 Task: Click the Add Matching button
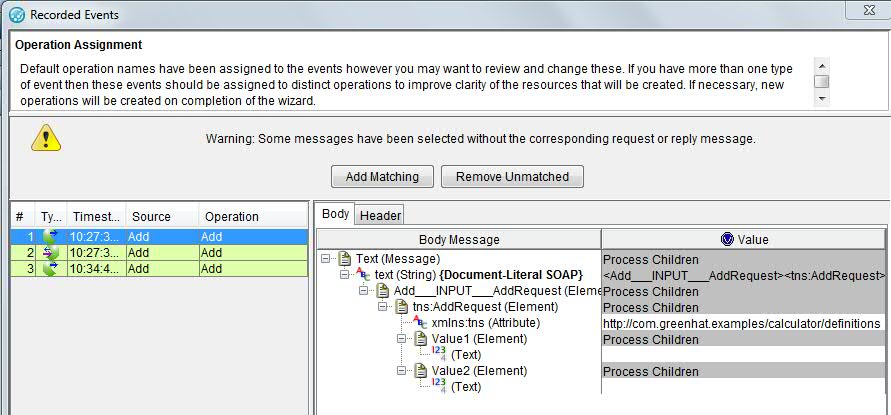tap(382, 177)
